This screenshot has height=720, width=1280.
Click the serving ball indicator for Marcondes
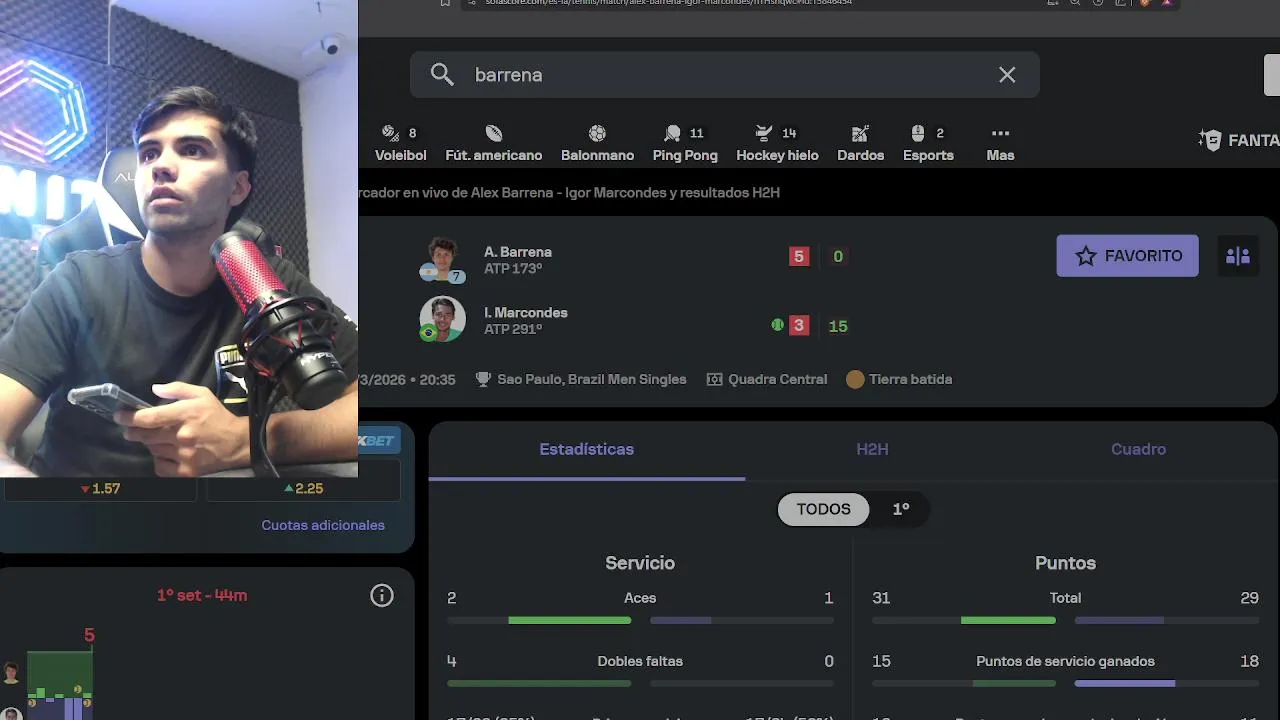point(777,325)
